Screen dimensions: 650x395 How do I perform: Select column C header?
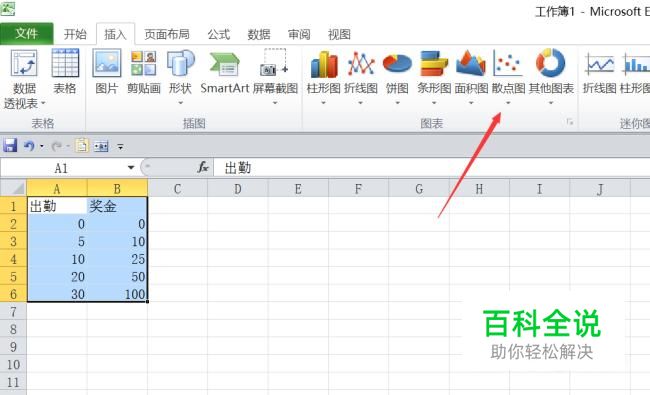point(177,189)
